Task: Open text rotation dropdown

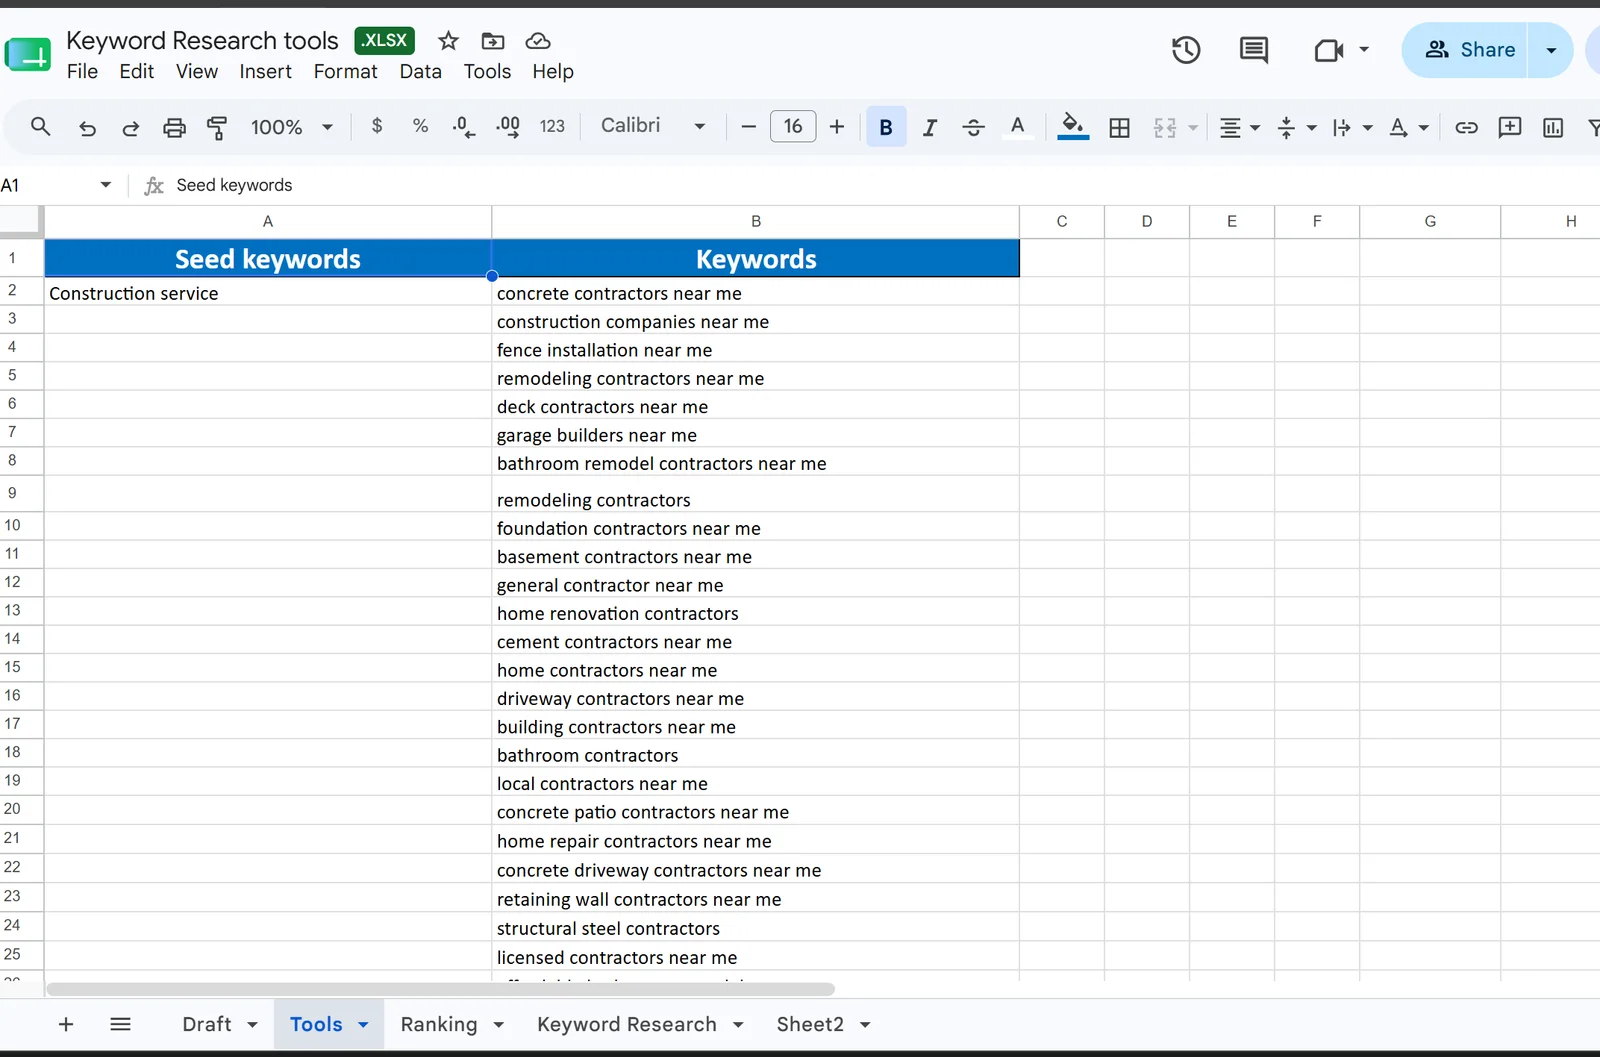Action: click(1409, 127)
